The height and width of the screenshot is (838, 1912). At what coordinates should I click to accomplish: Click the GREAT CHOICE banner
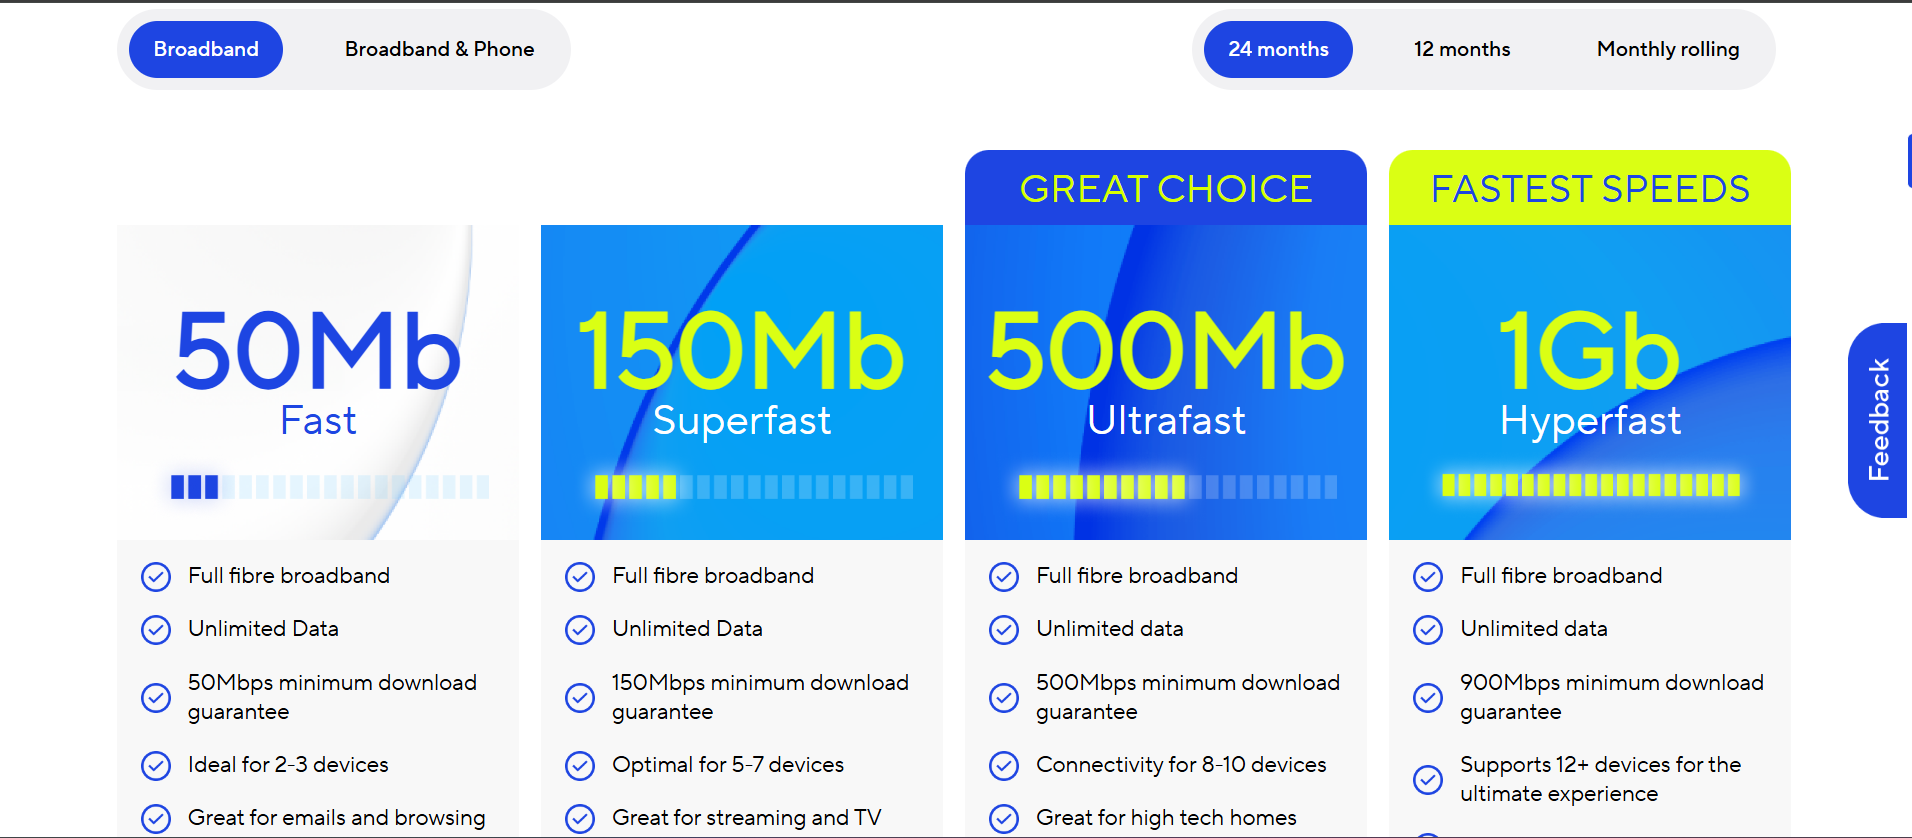tap(1165, 188)
